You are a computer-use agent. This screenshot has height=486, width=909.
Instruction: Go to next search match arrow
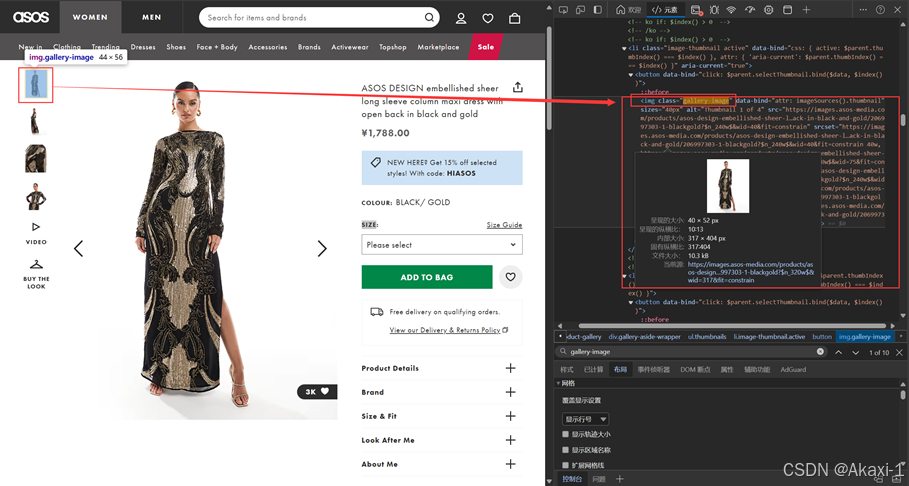point(856,352)
